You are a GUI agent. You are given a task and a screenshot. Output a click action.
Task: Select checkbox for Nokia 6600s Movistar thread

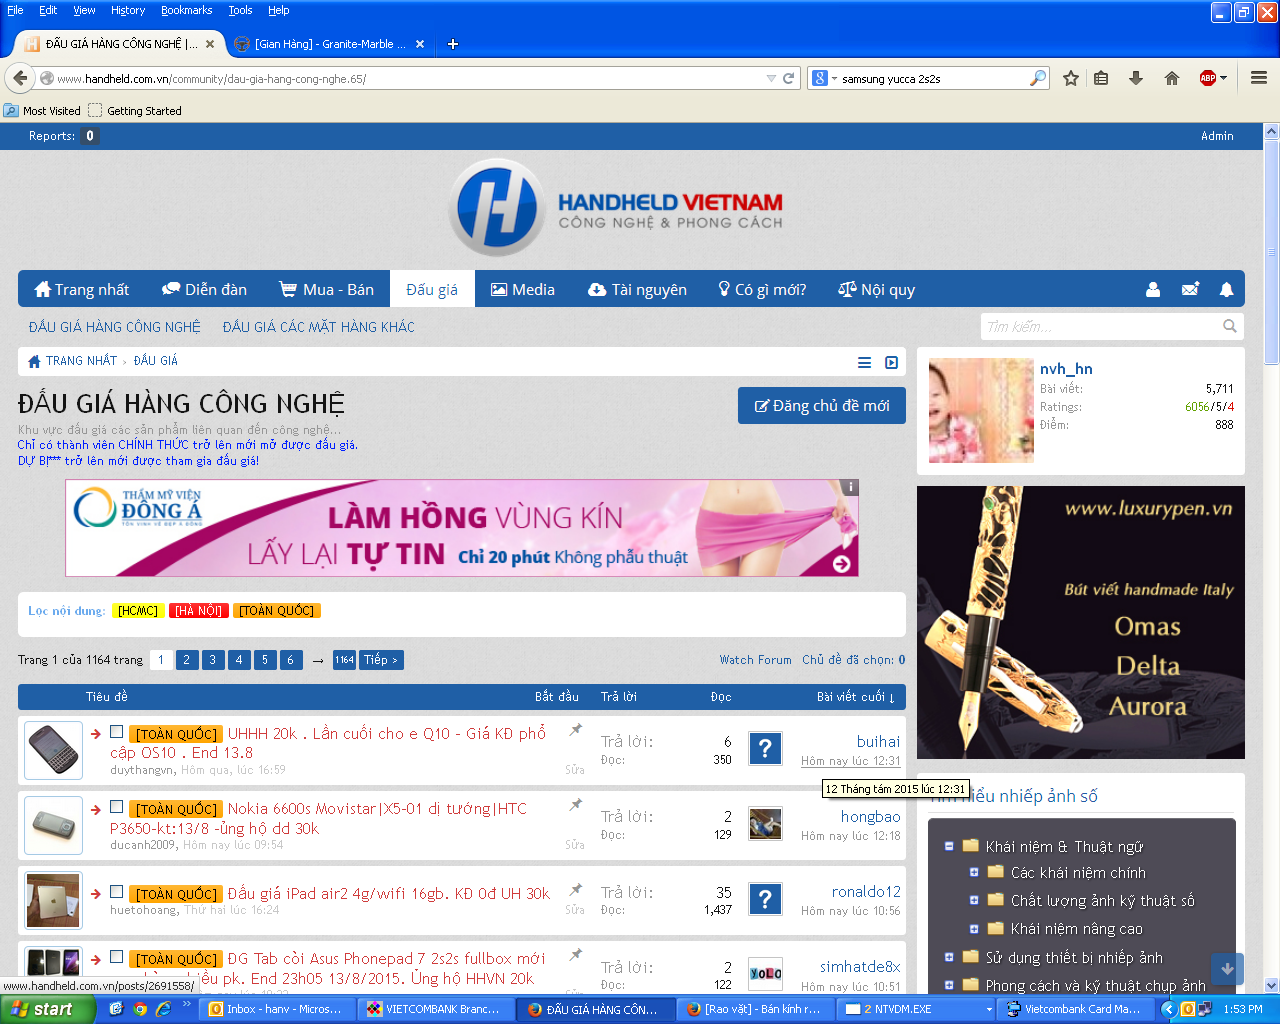click(x=117, y=807)
